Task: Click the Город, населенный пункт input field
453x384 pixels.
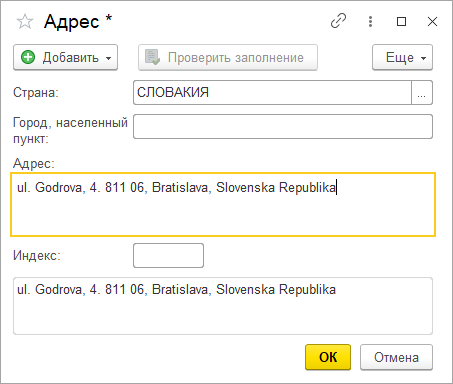Action: tap(283, 127)
